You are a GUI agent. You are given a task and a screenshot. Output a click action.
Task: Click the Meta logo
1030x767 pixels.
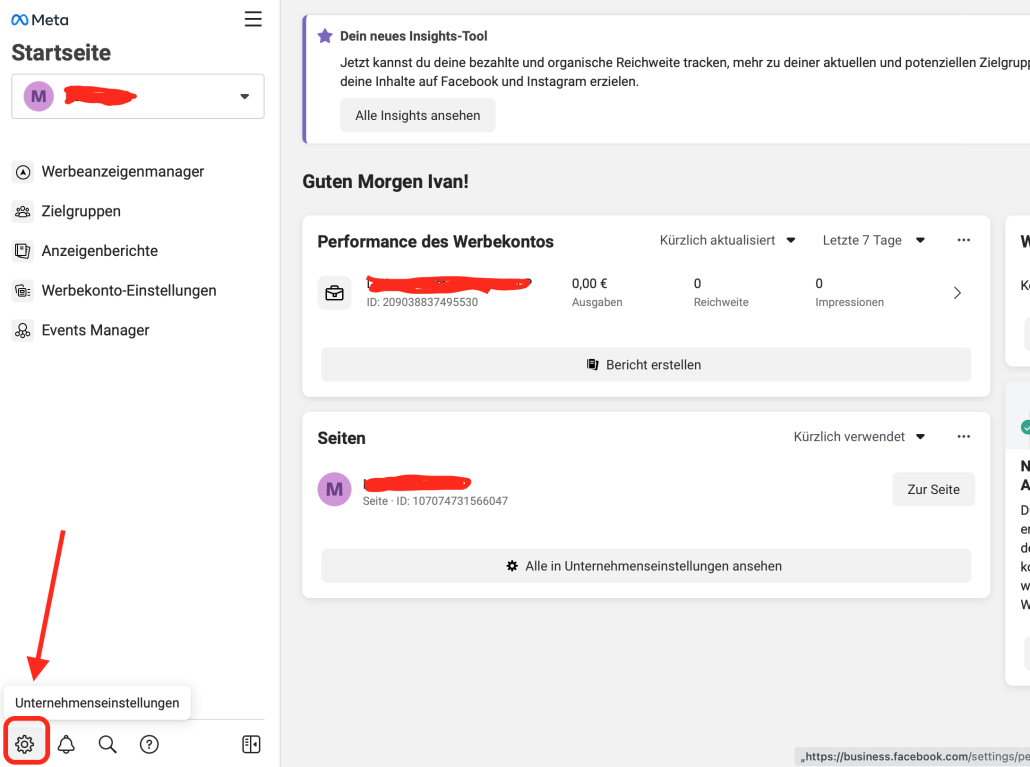coord(40,20)
